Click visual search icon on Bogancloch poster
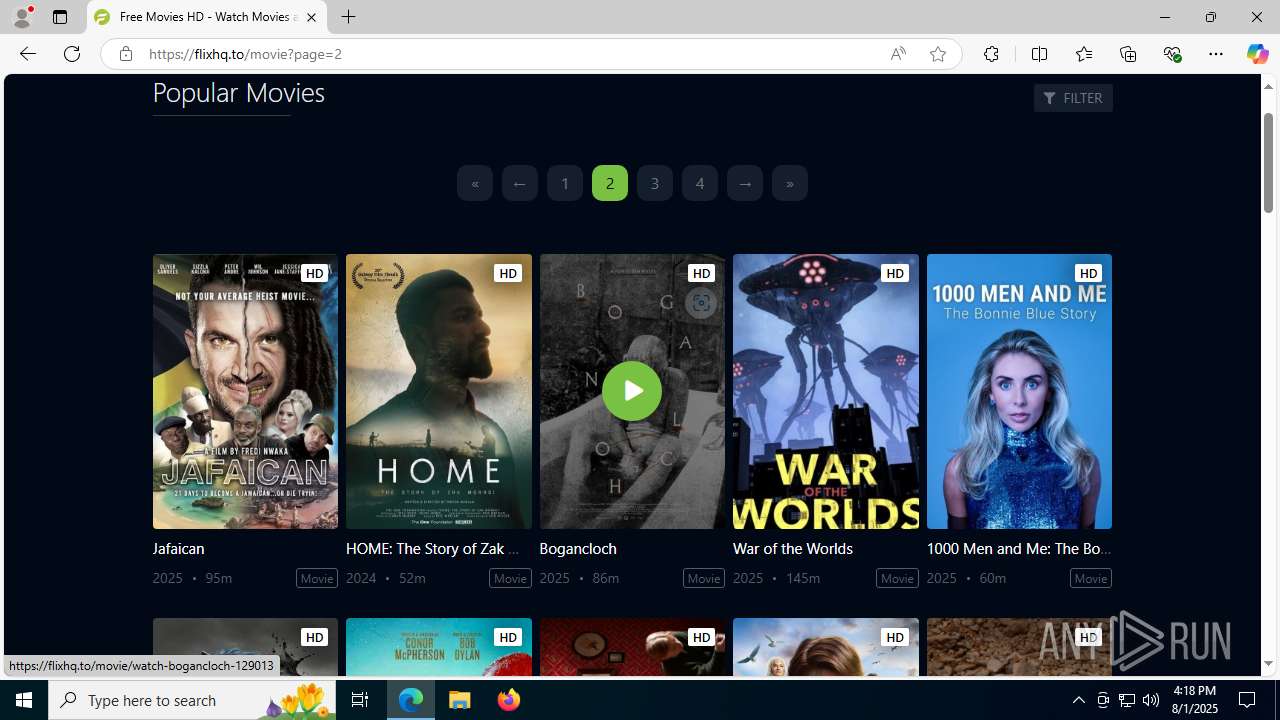1280x720 pixels. click(x=700, y=303)
